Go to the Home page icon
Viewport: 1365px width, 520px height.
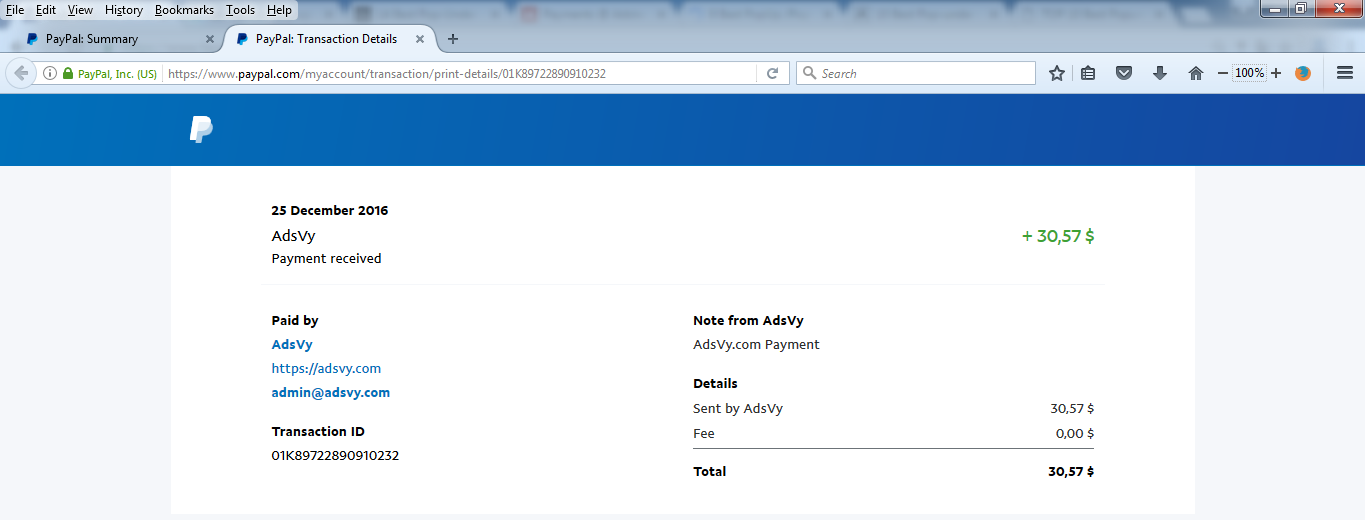[1195, 73]
